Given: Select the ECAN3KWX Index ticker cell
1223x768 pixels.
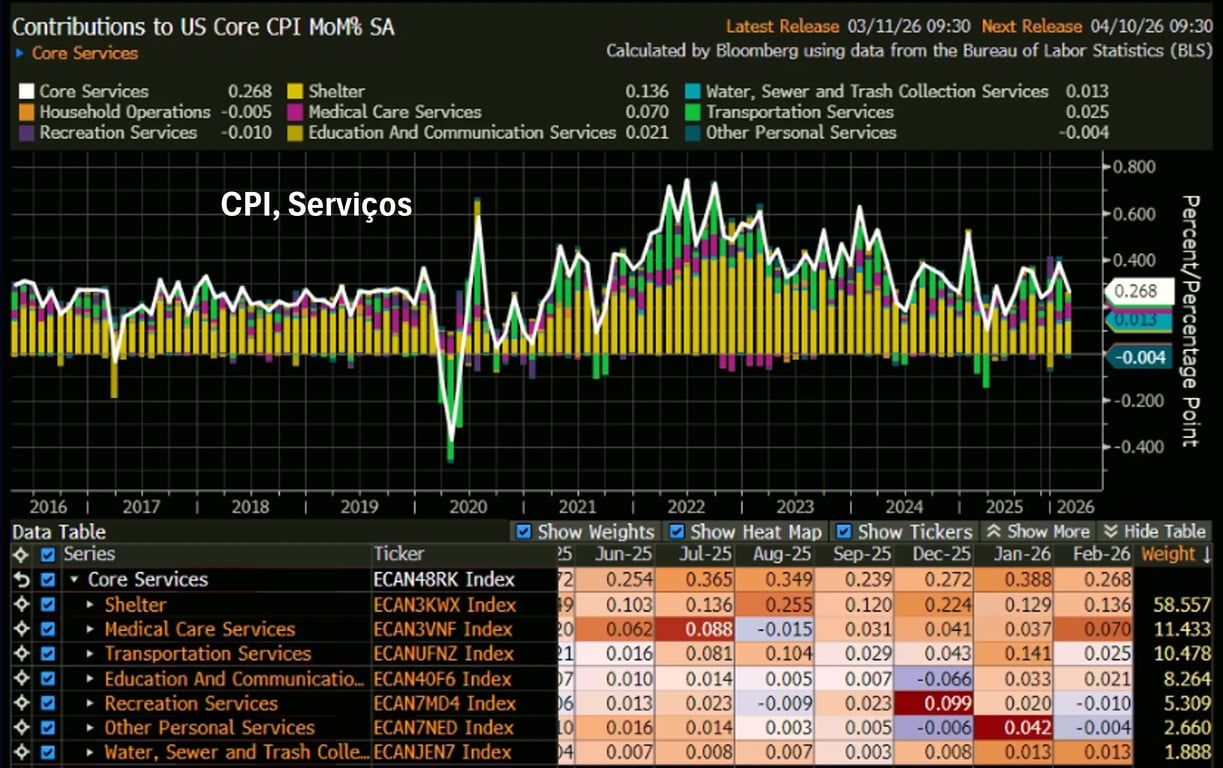Looking at the screenshot, I should coord(445,605).
